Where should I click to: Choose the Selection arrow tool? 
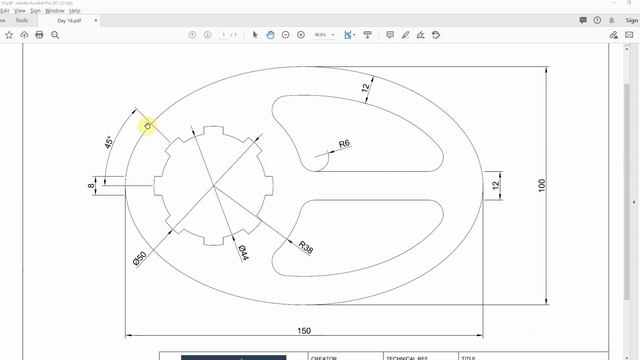pos(255,35)
